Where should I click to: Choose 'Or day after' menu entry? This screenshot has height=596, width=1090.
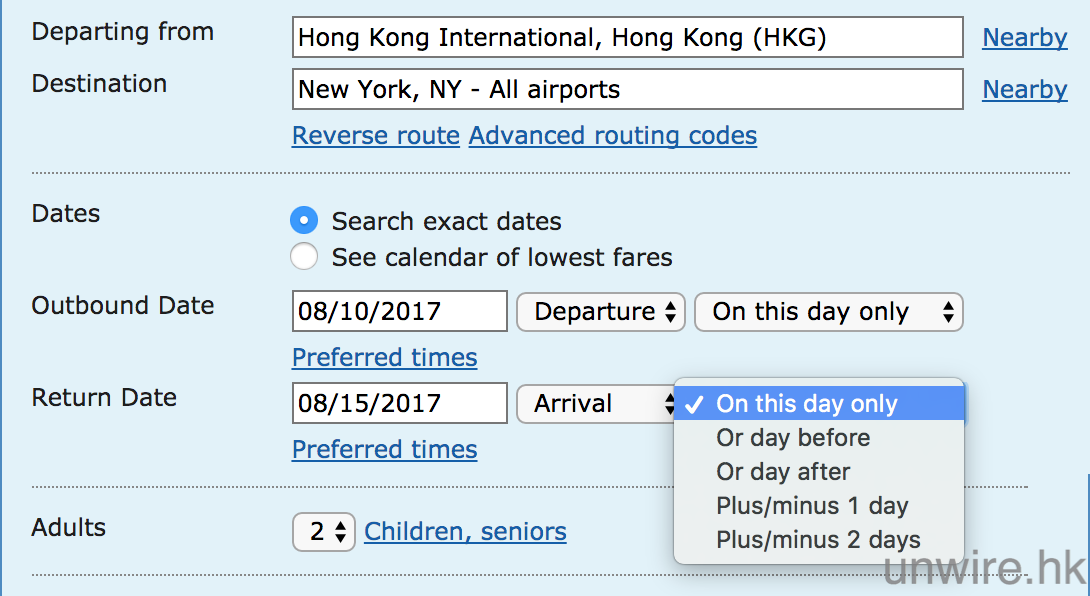tap(783, 472)
